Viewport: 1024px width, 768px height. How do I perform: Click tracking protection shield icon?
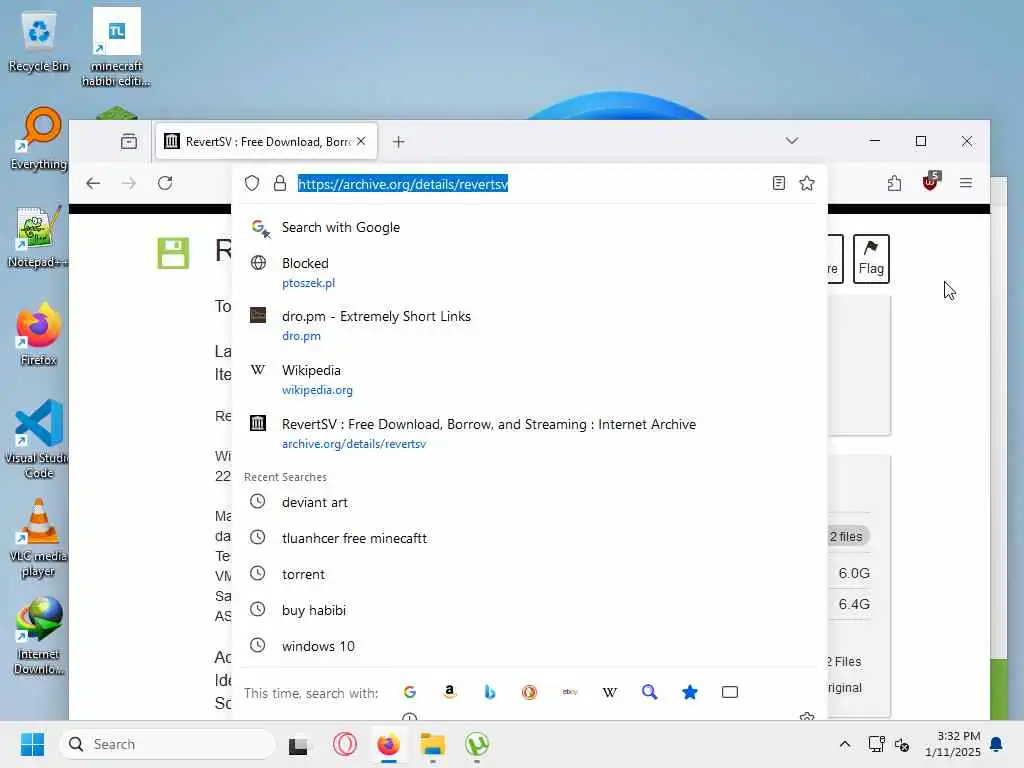[252, 184]
